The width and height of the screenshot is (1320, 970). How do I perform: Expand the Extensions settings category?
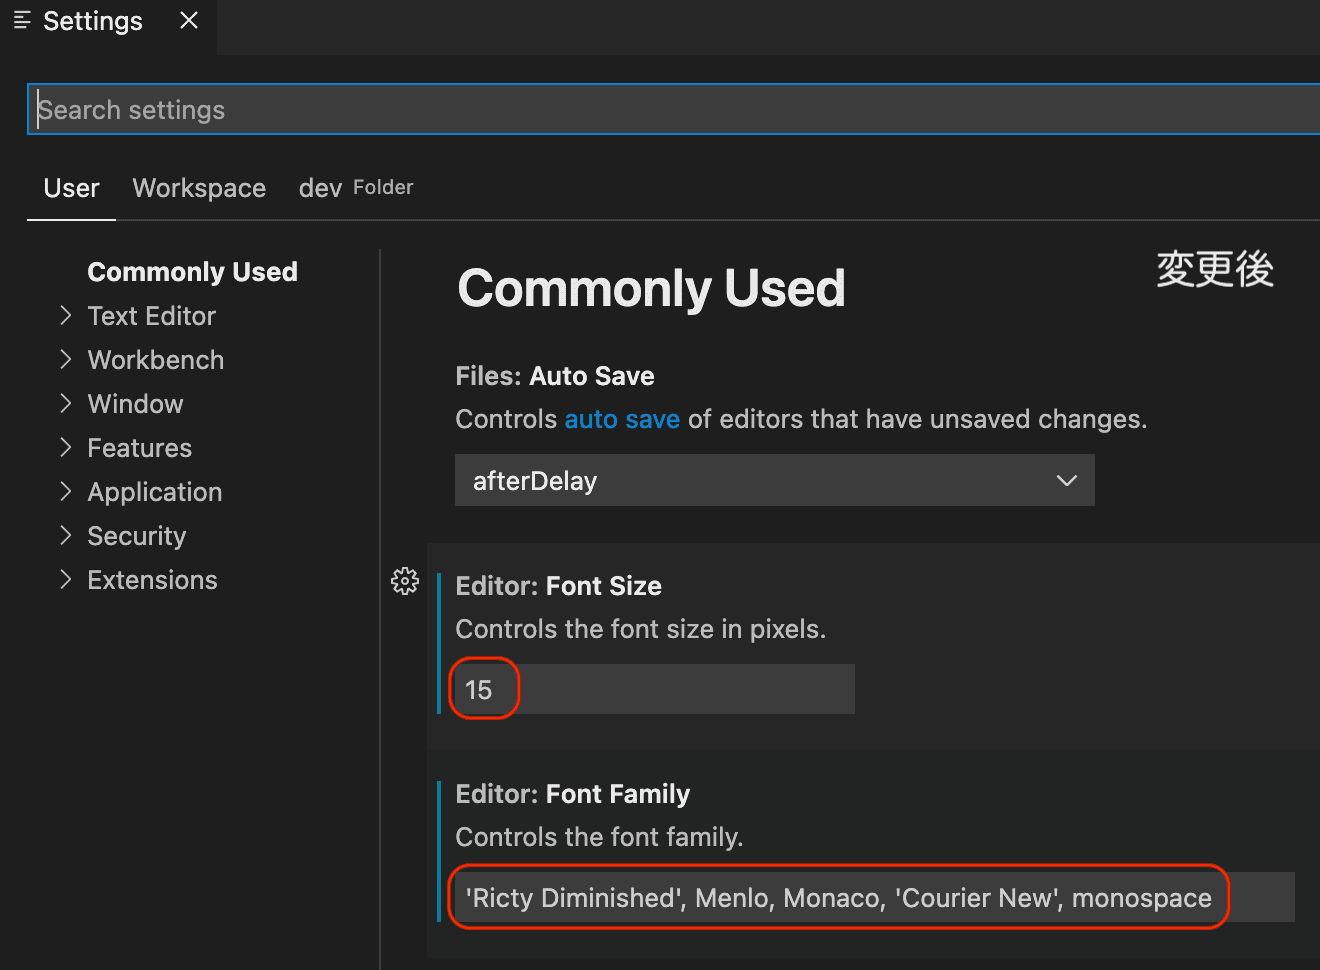(x=66, y=580)
